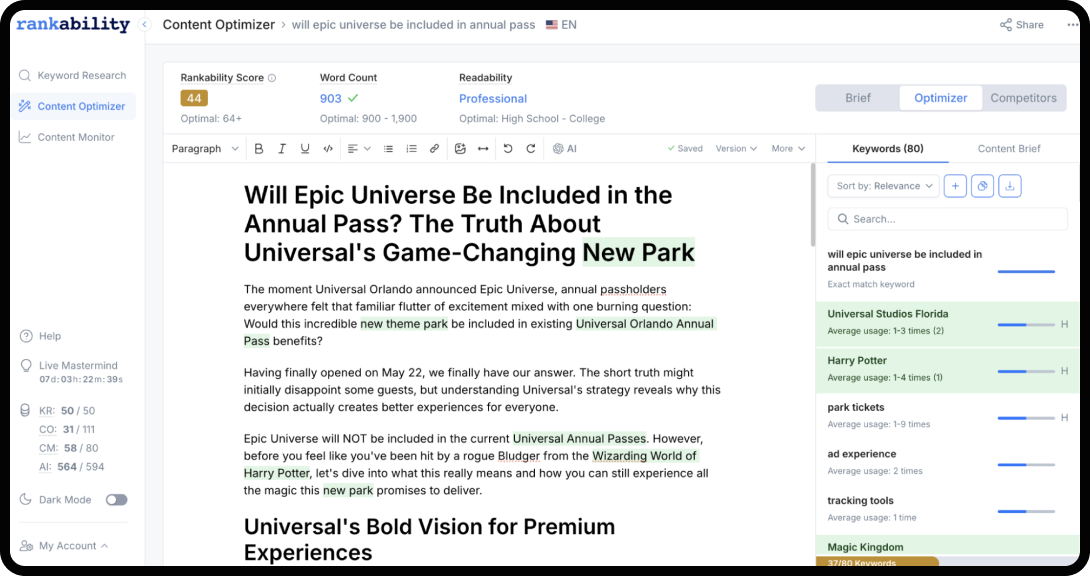Screen dimensions: 1090x576
Task: Add a keyword with the plus button
Action: tap(955, 186)
